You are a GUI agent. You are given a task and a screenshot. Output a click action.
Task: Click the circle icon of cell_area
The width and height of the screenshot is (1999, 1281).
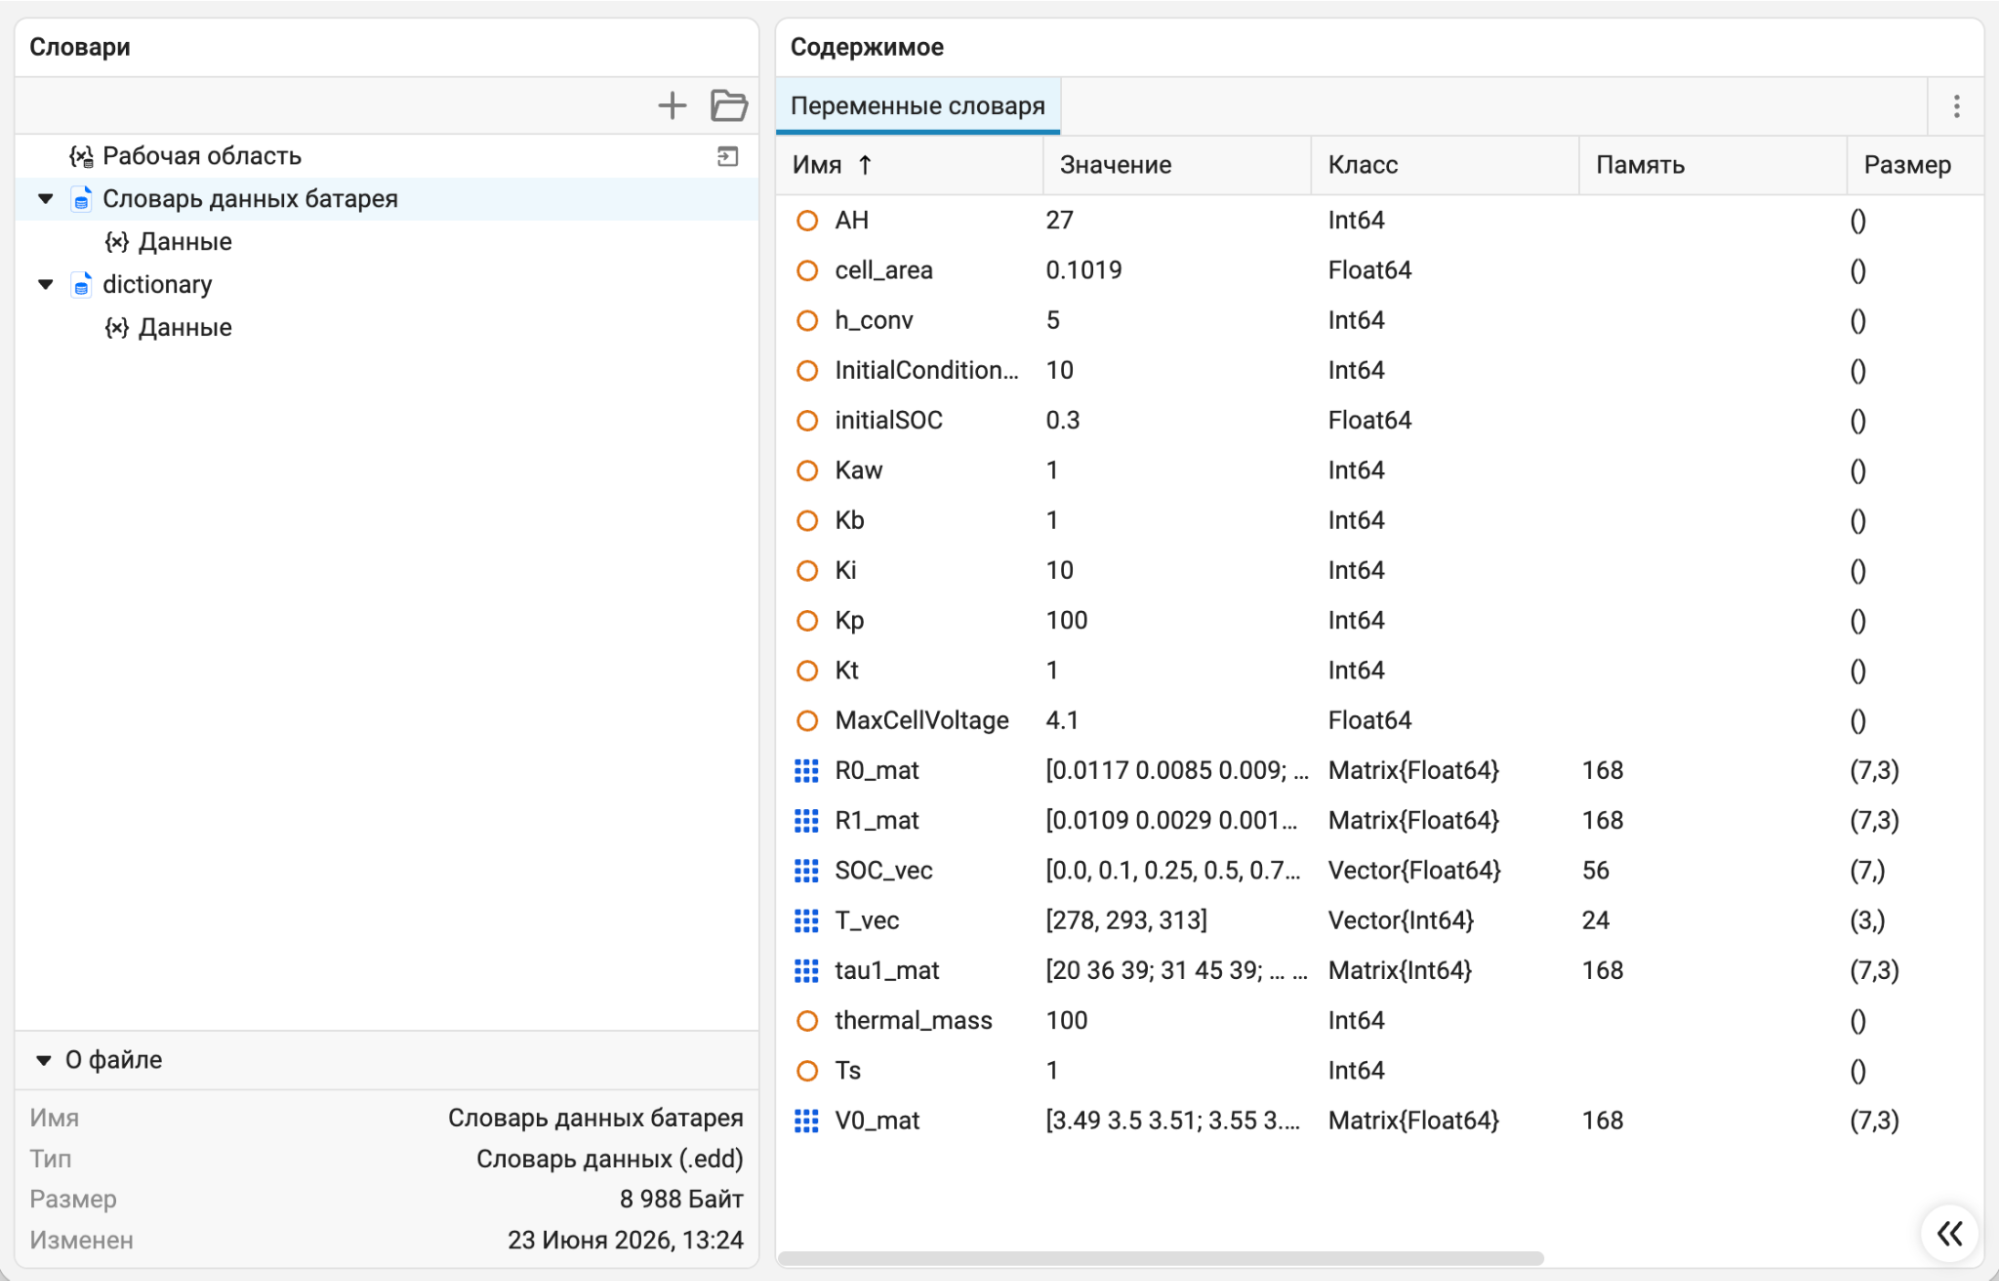(x=807, y=270)
